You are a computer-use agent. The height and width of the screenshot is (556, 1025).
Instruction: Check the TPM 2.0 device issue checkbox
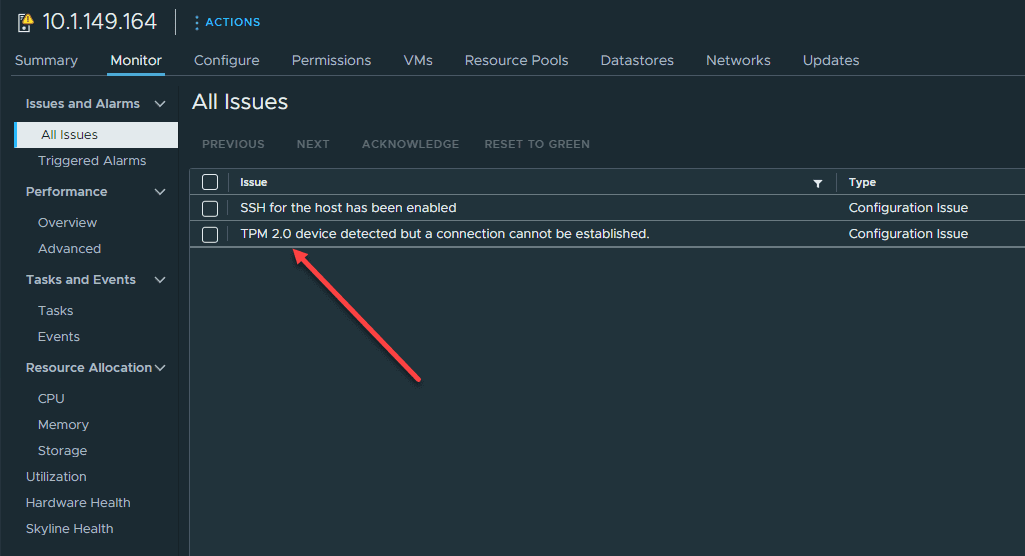[210, 234]
